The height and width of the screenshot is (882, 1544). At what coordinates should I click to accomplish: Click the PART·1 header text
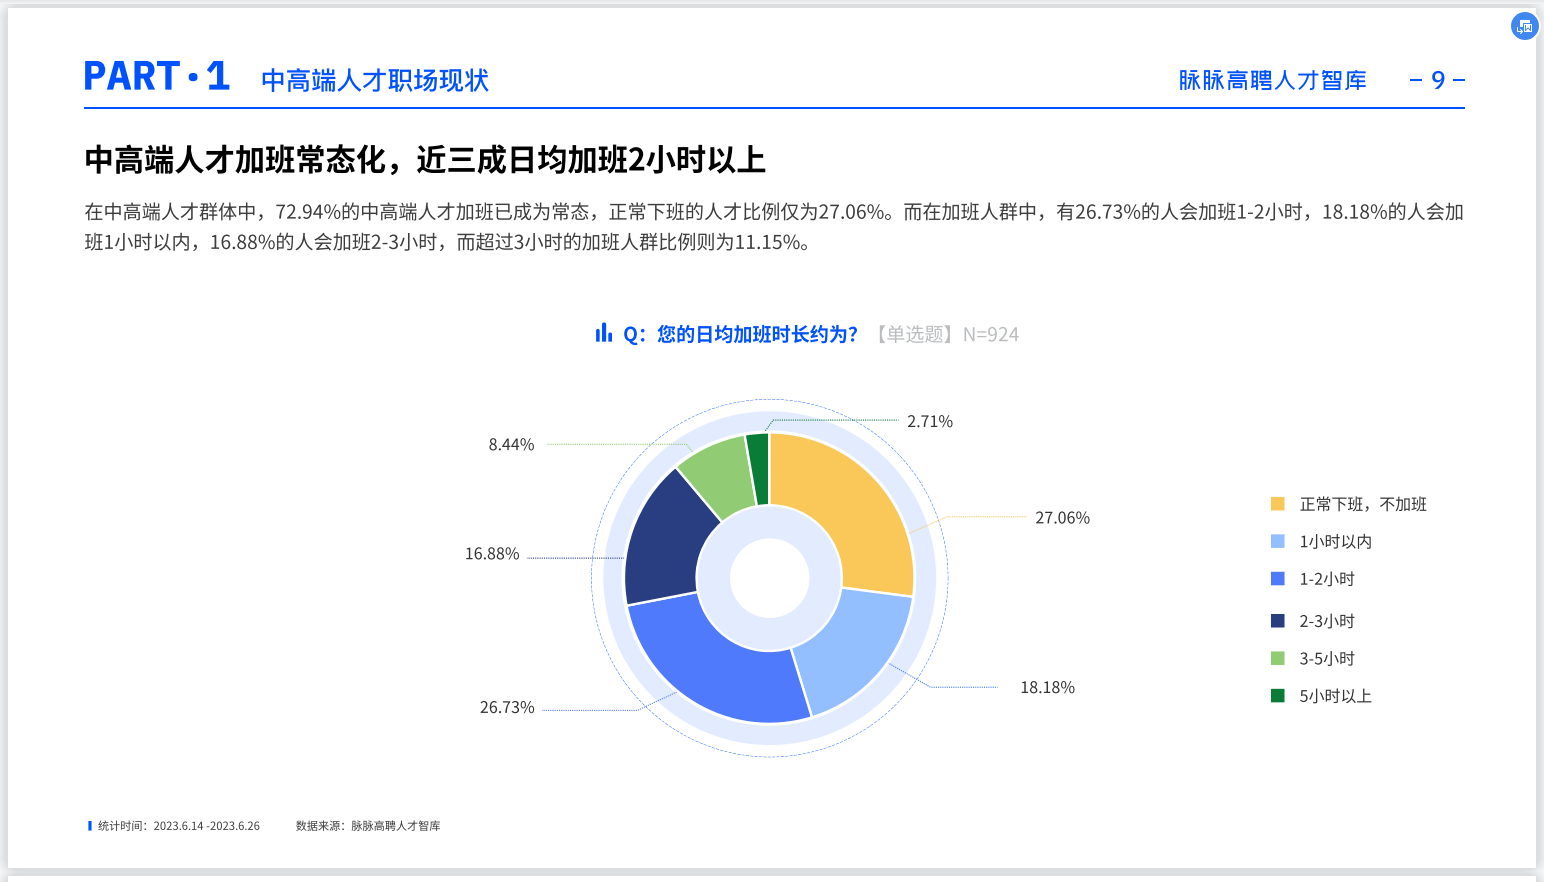coord(157,76)
